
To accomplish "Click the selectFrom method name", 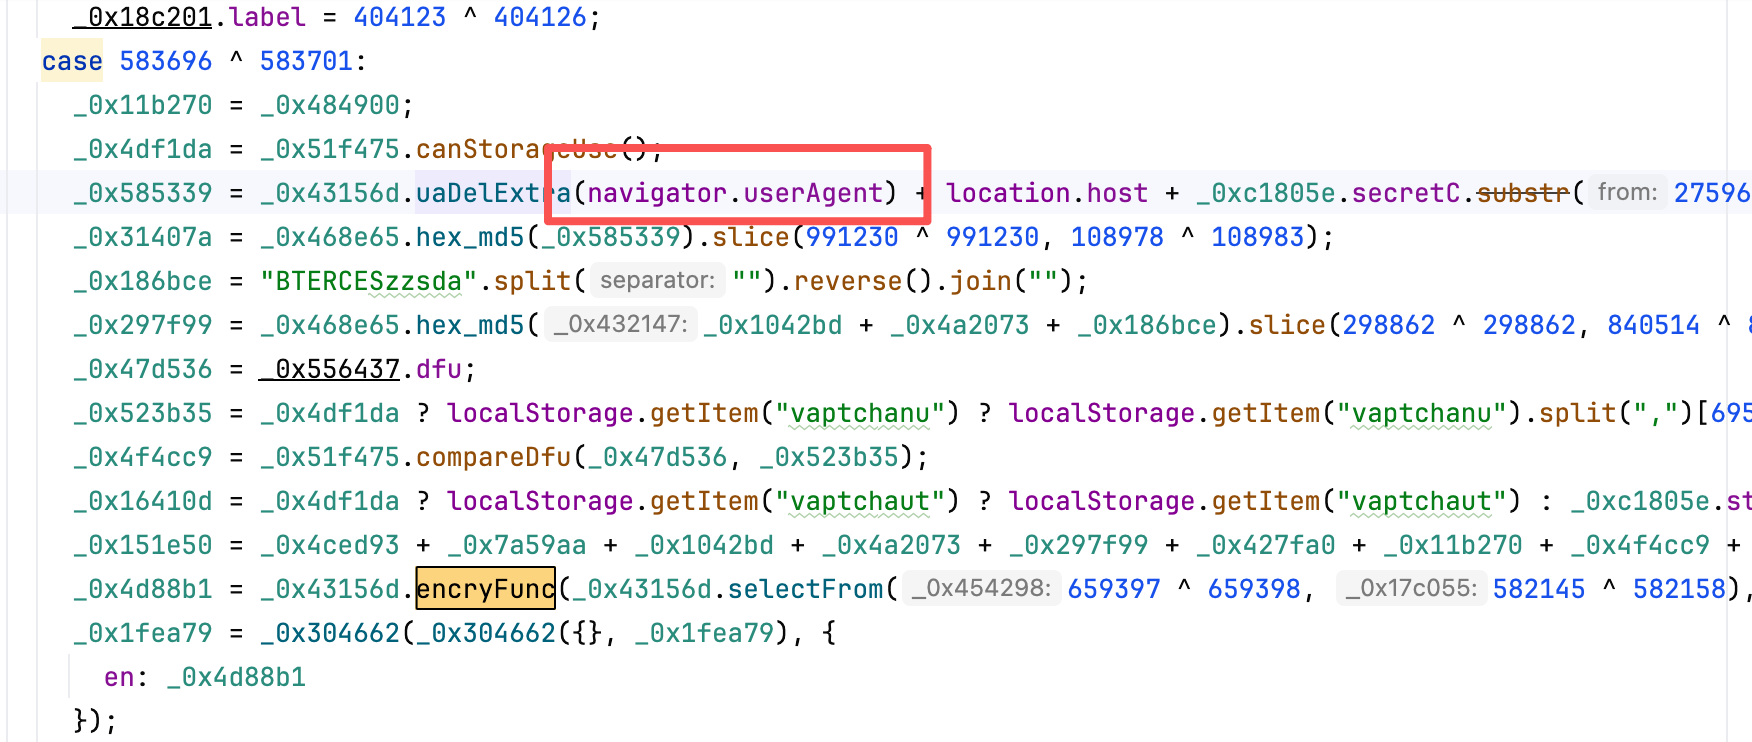I will point(805,589).
